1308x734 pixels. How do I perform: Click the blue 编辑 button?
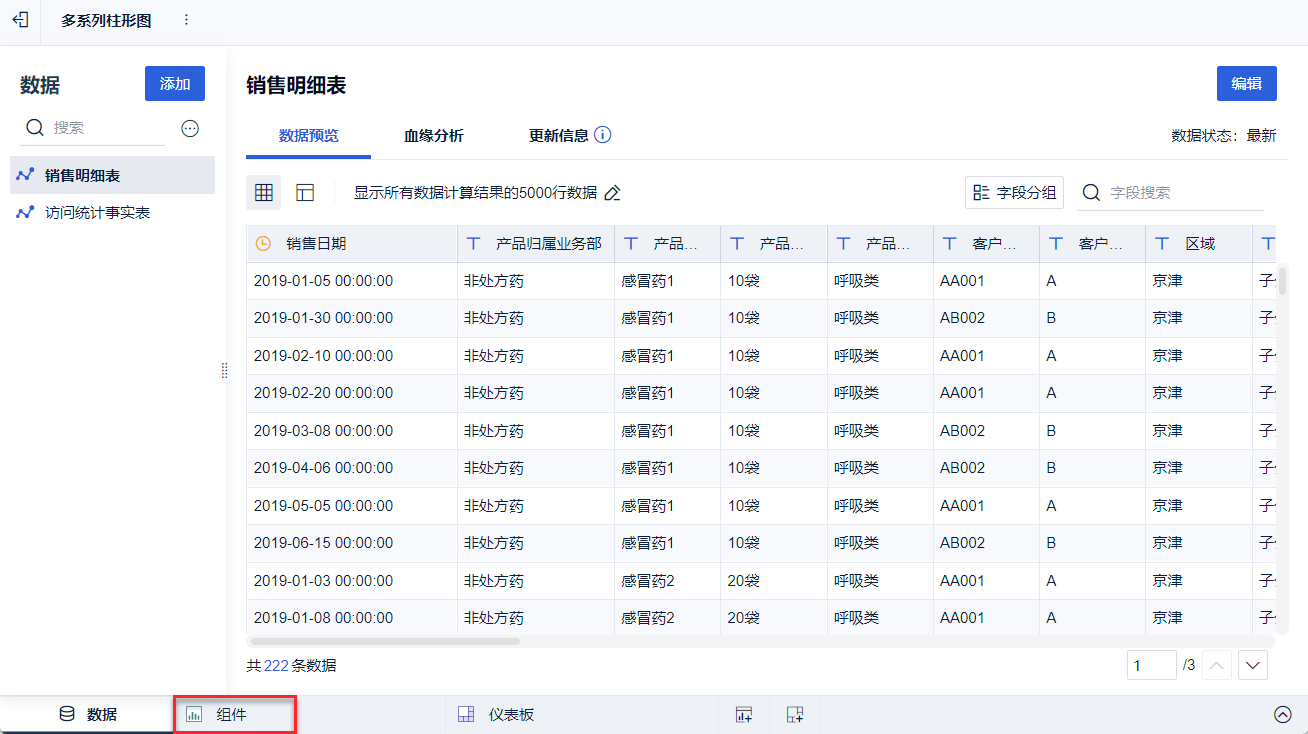(1246, 84)
